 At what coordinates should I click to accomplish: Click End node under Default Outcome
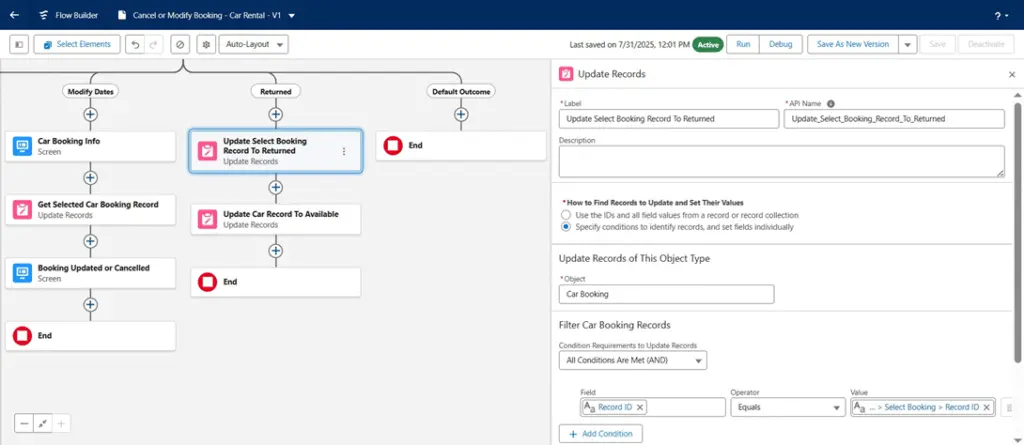pyautogui.click(x=461, y=146)
